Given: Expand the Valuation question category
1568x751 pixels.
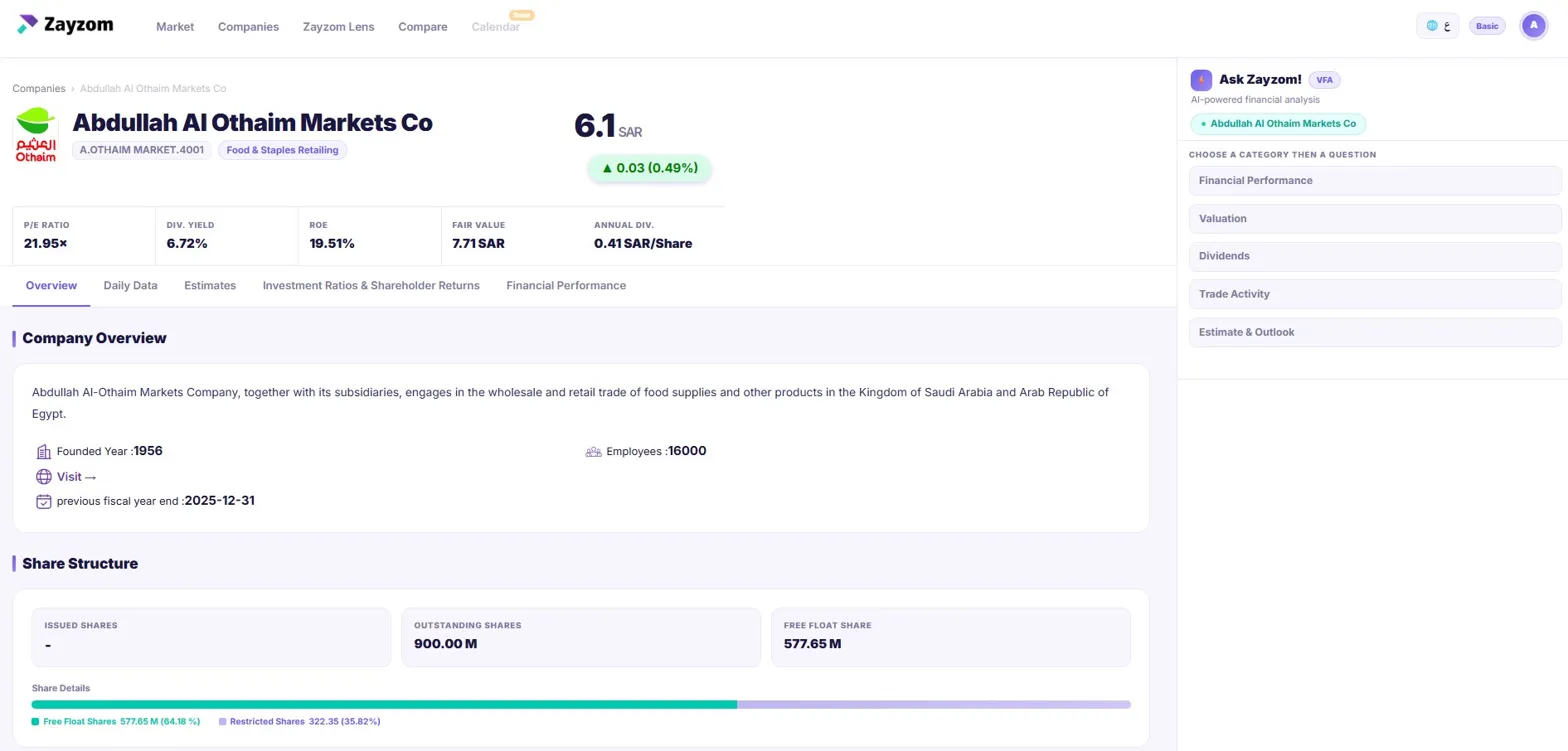Looking at the screenshot, I should (1375, 218).
